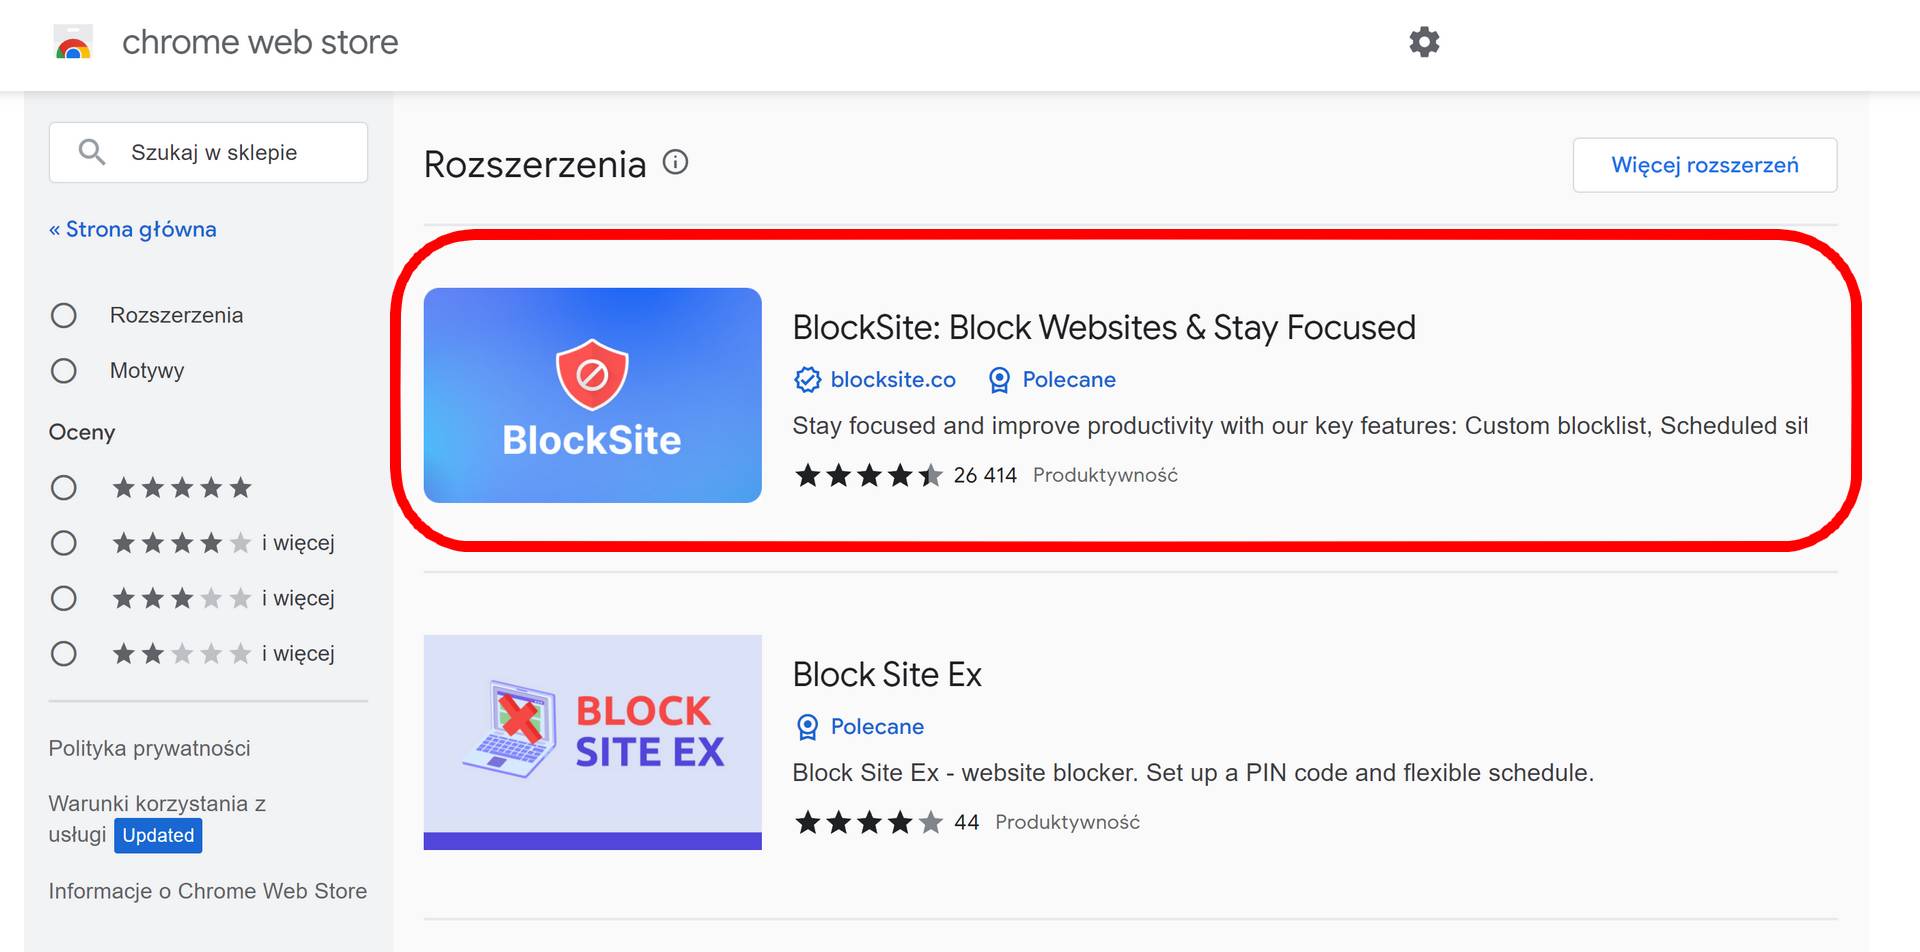Click the Chrome Web Store rainbow logo
Viewport: 1920px width, 952px height.
[73, 43]
